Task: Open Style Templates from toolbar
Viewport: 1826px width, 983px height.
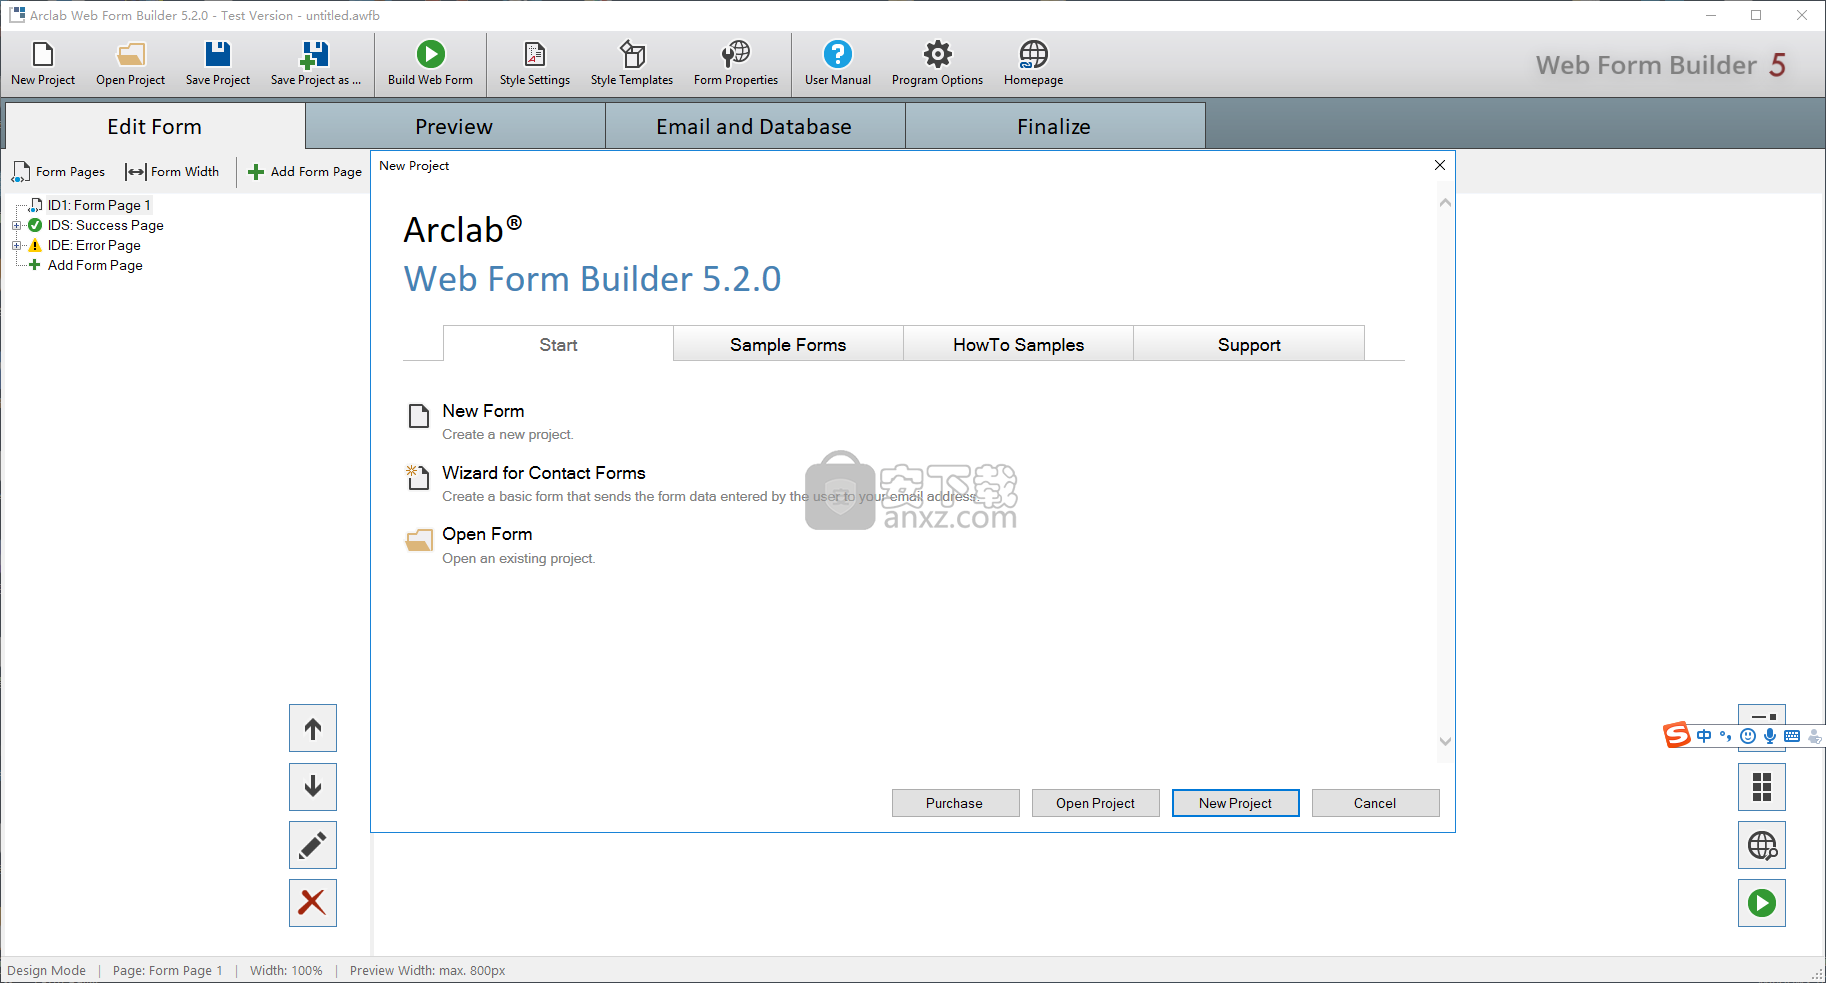Action: pos(632,64)
